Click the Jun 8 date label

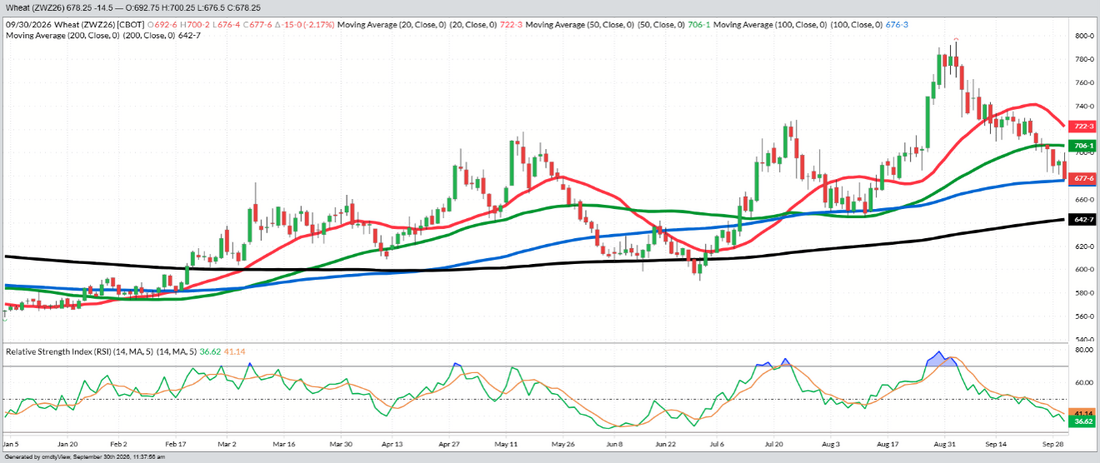[615, 444]
